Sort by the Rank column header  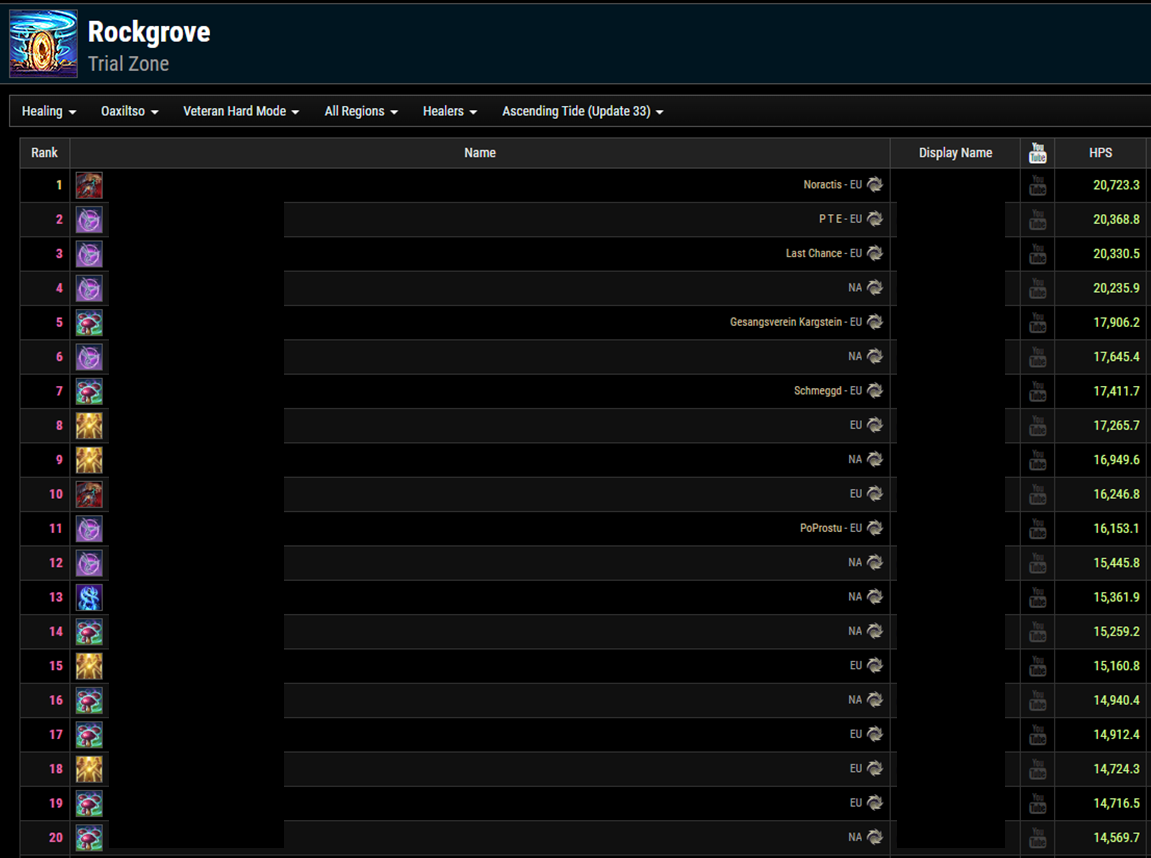44,153
